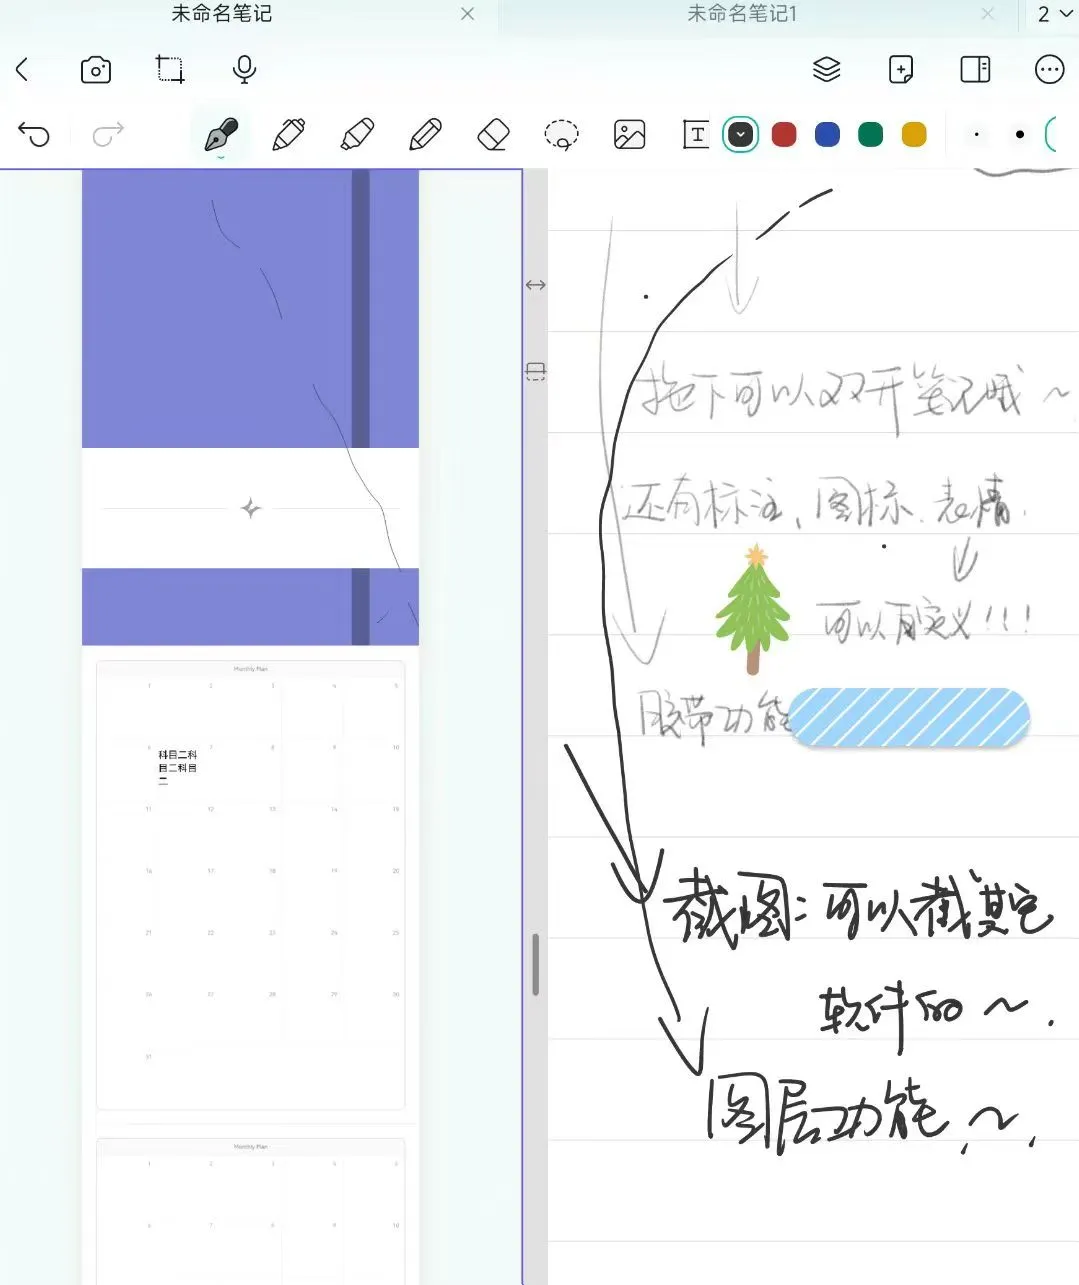The height and width of the screenshot is (1285, 1079).
Task: Select the highlighter tool
Action: coord(357,133)
